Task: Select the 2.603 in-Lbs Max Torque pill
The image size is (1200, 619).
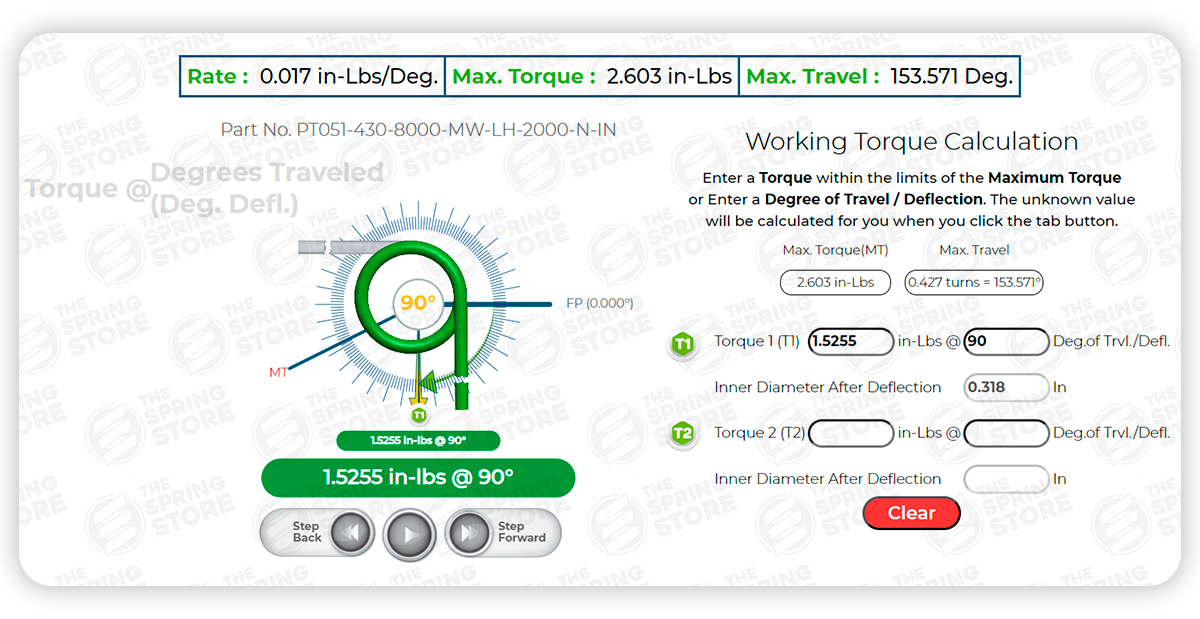Action: click(835, 282)
